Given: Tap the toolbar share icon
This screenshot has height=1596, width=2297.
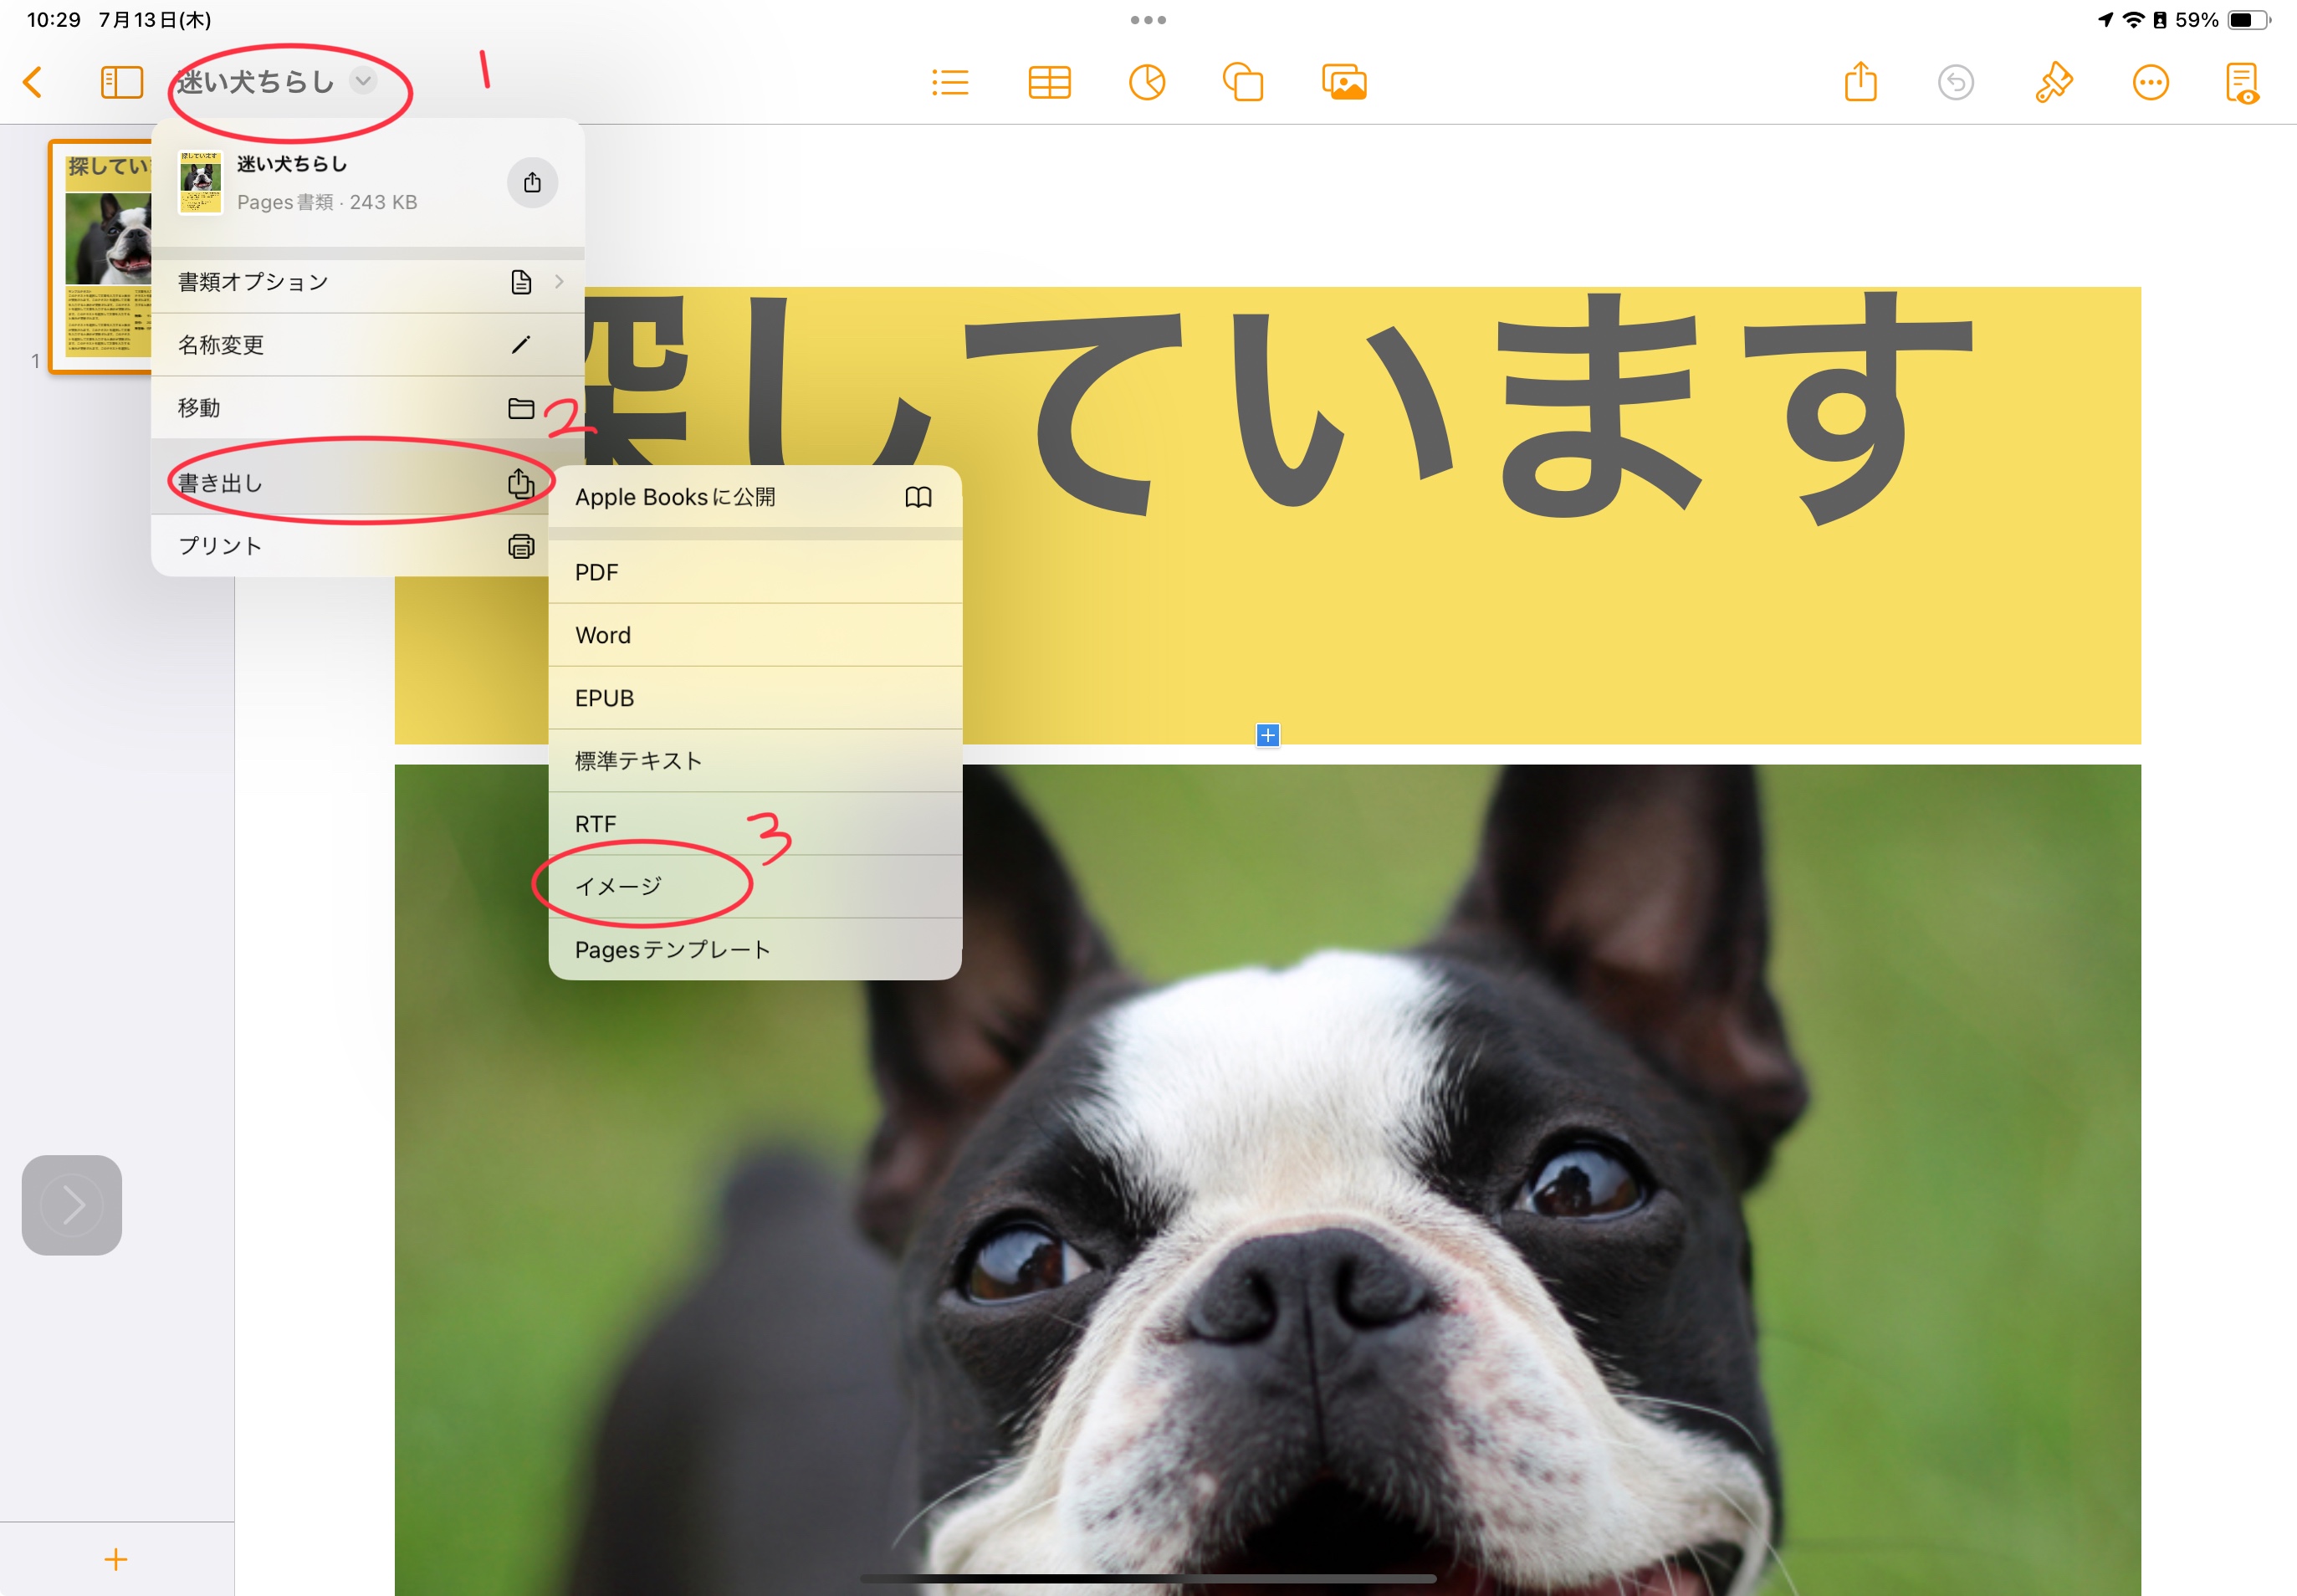Looking at the screenshot, I should (1860, 82).
